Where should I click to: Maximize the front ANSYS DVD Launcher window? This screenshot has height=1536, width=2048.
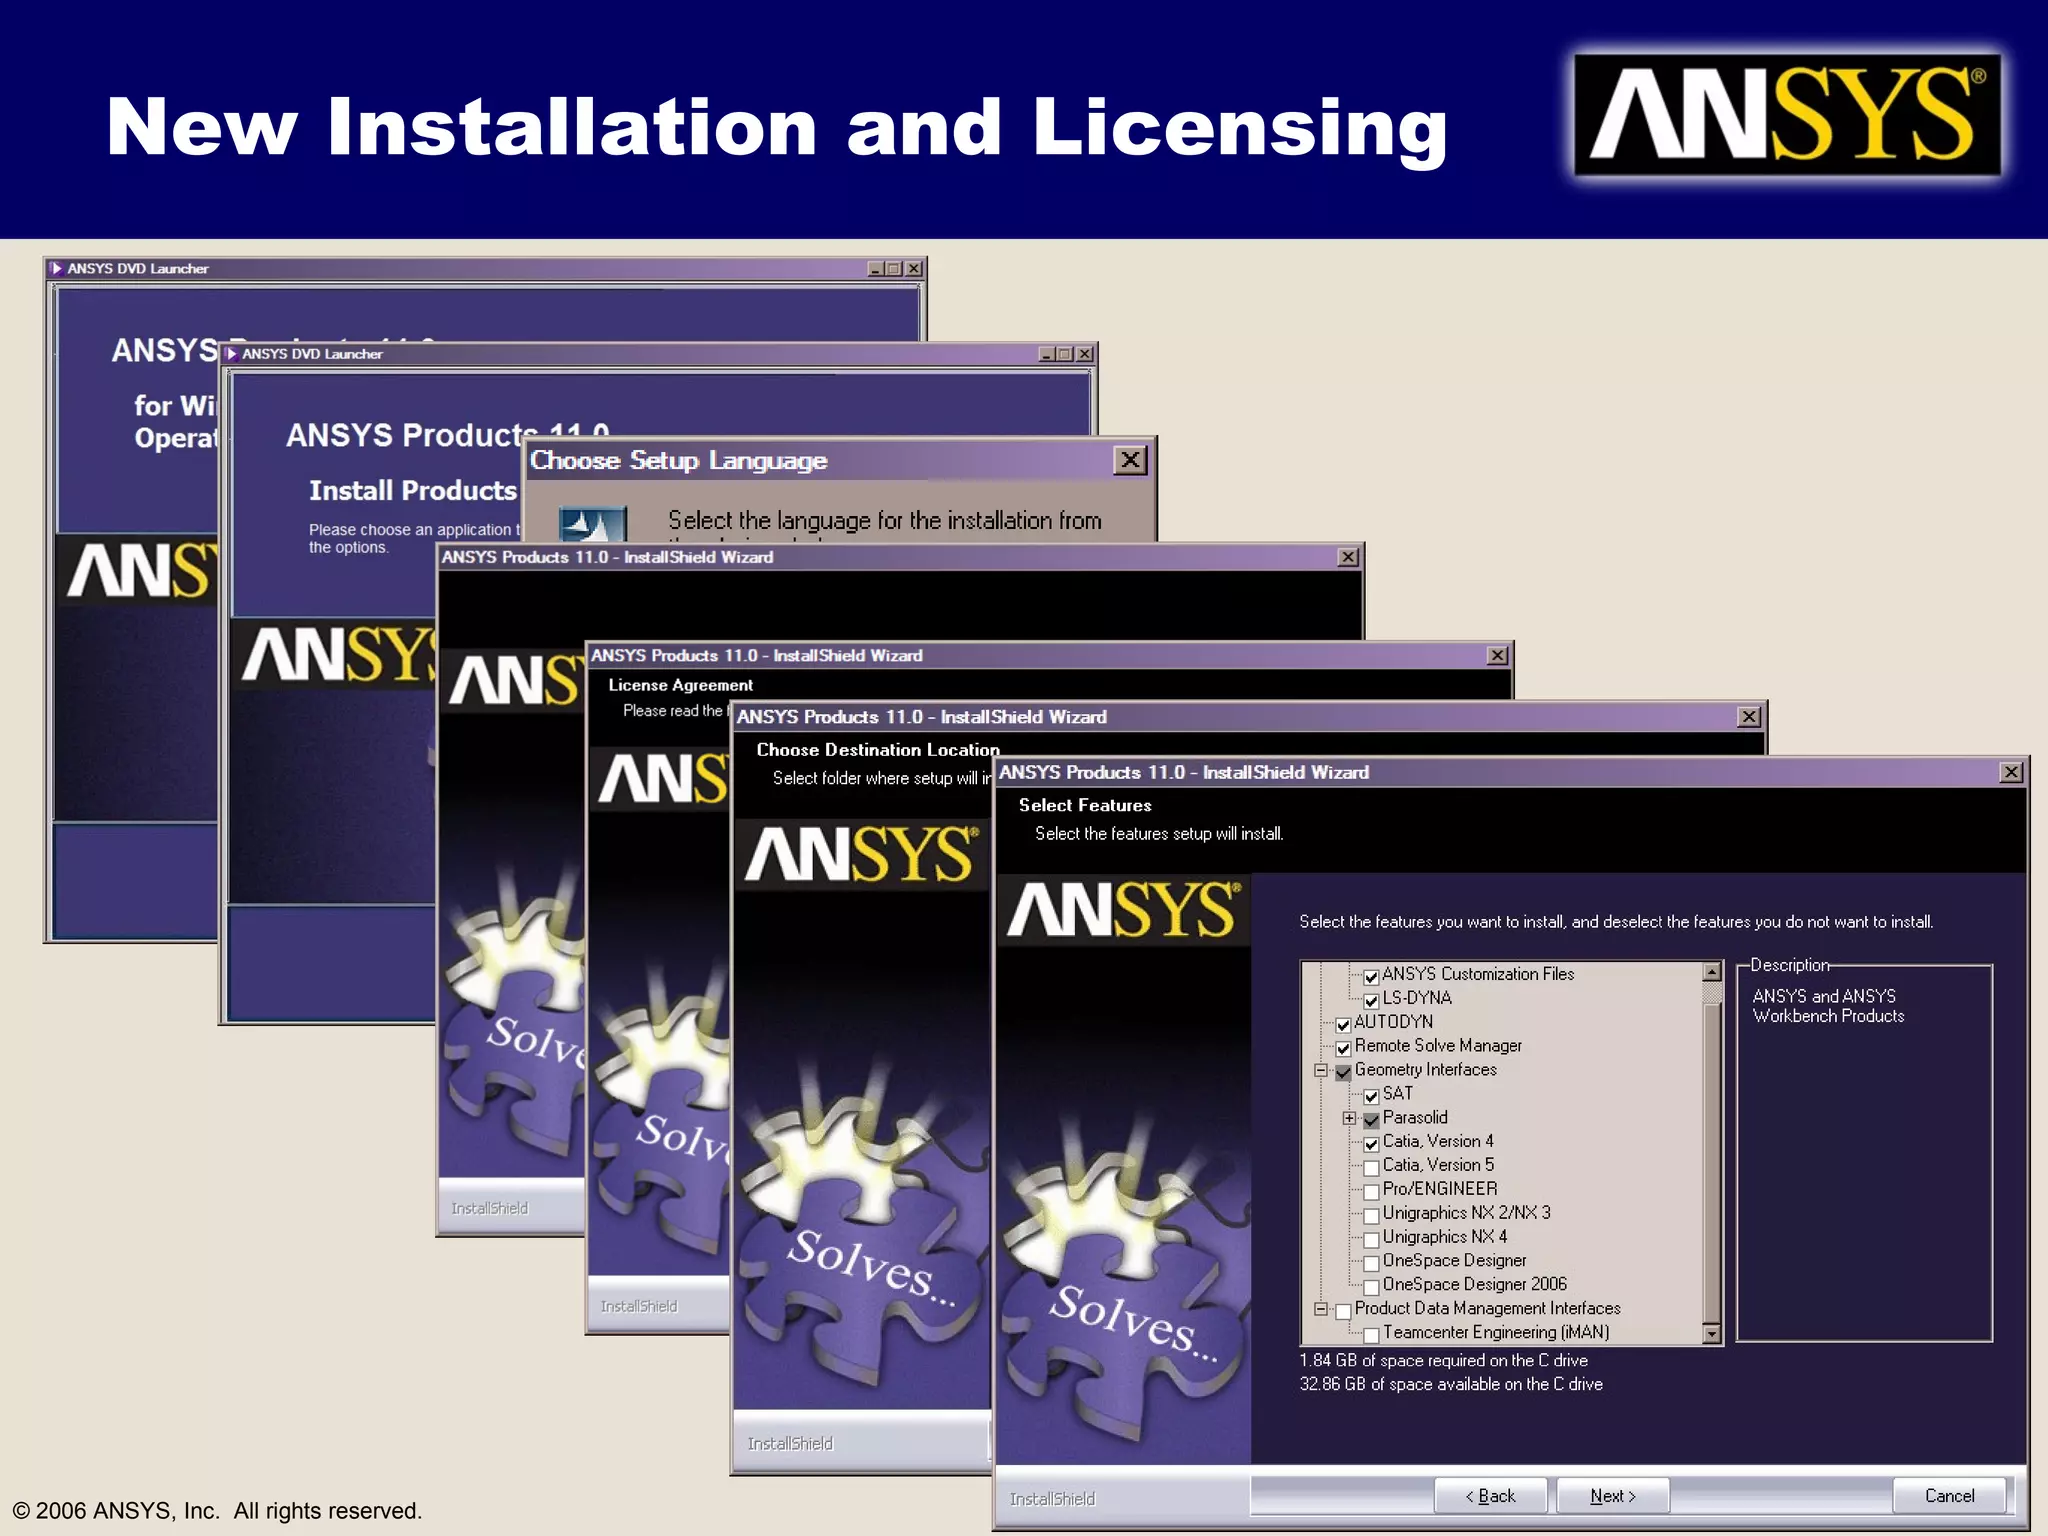tap(1065, 354)
